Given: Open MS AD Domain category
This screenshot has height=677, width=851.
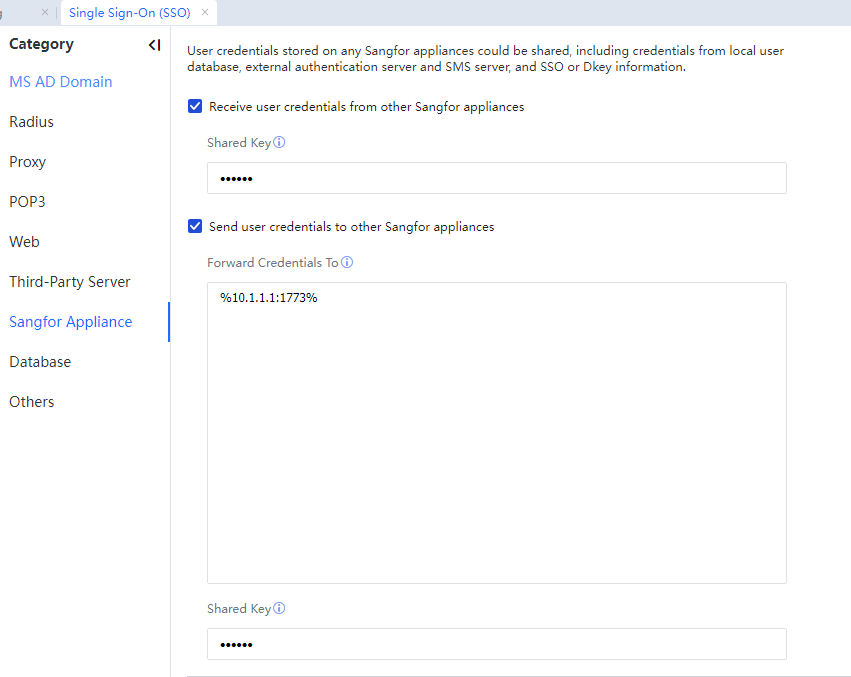Looking at the screenshot, I should click(x=61, y=82).
